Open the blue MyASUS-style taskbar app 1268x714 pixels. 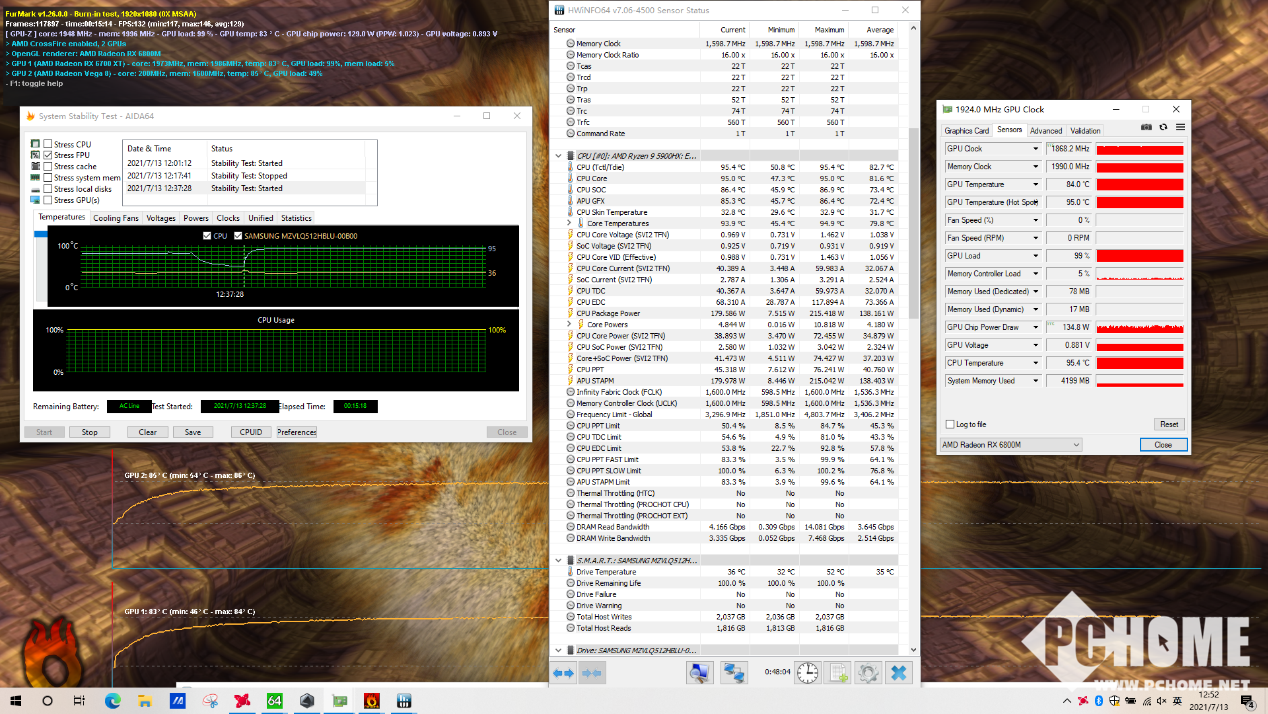coord(177,701)
